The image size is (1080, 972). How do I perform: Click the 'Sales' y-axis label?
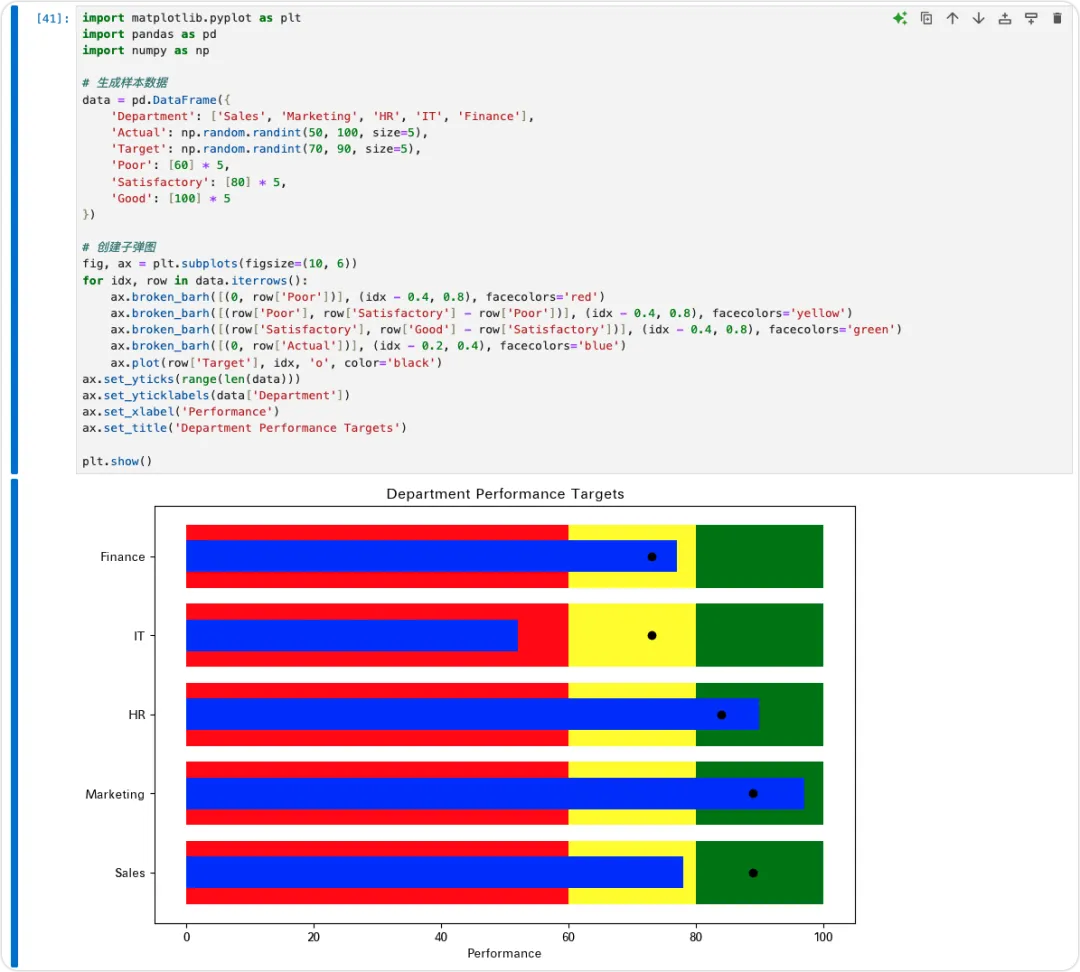(130, 873)
